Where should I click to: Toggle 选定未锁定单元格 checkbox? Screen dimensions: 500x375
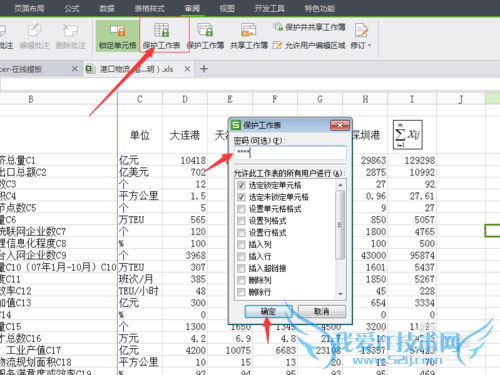coord(241,197)
